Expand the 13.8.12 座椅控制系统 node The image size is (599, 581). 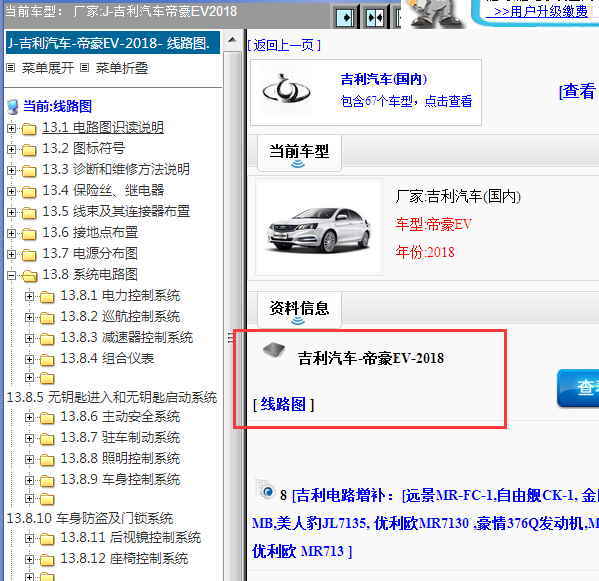pos(29,560)
